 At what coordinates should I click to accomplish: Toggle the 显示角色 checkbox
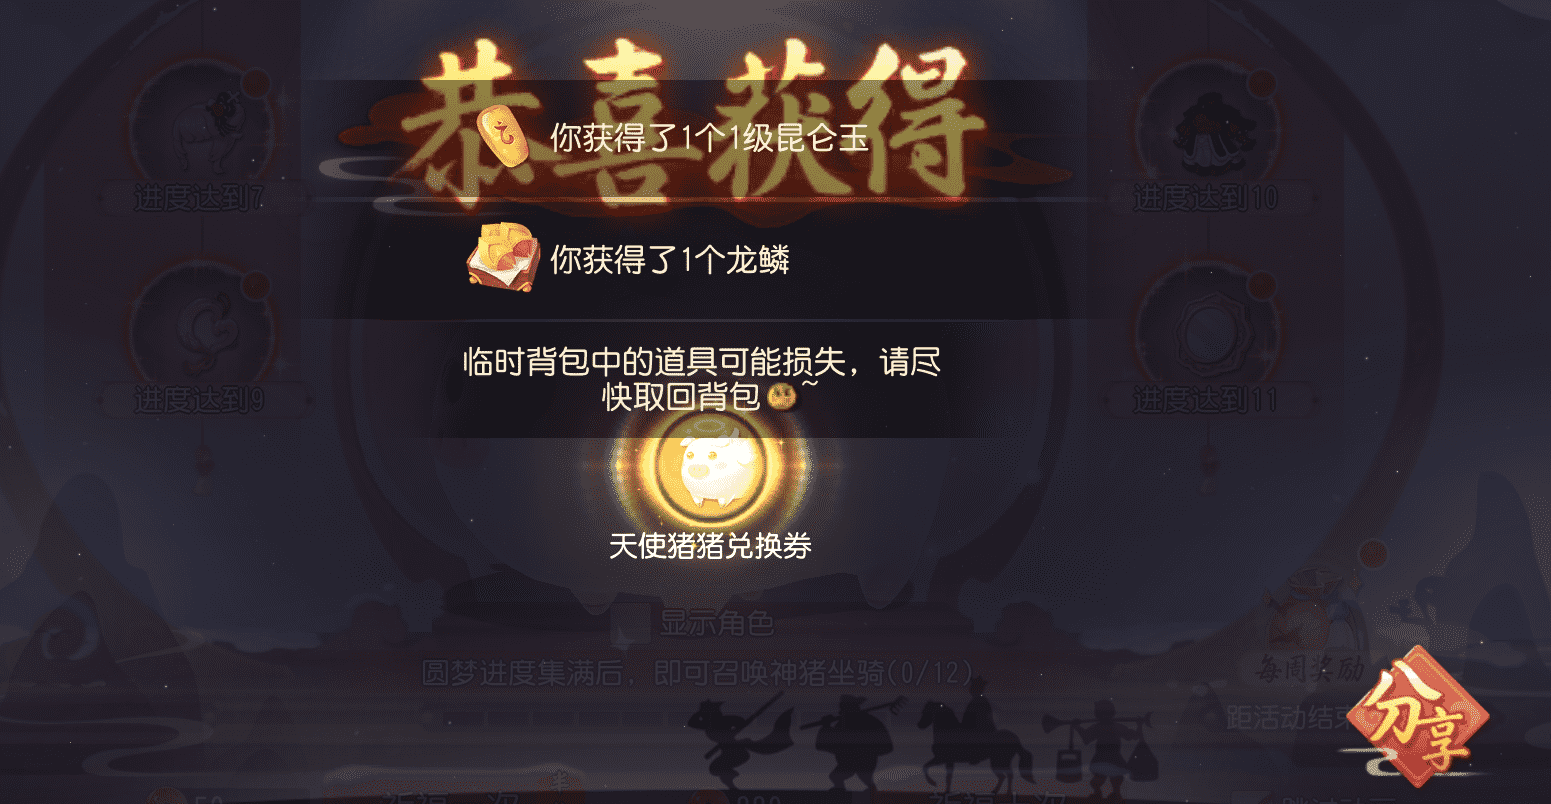tap(629, 624)
